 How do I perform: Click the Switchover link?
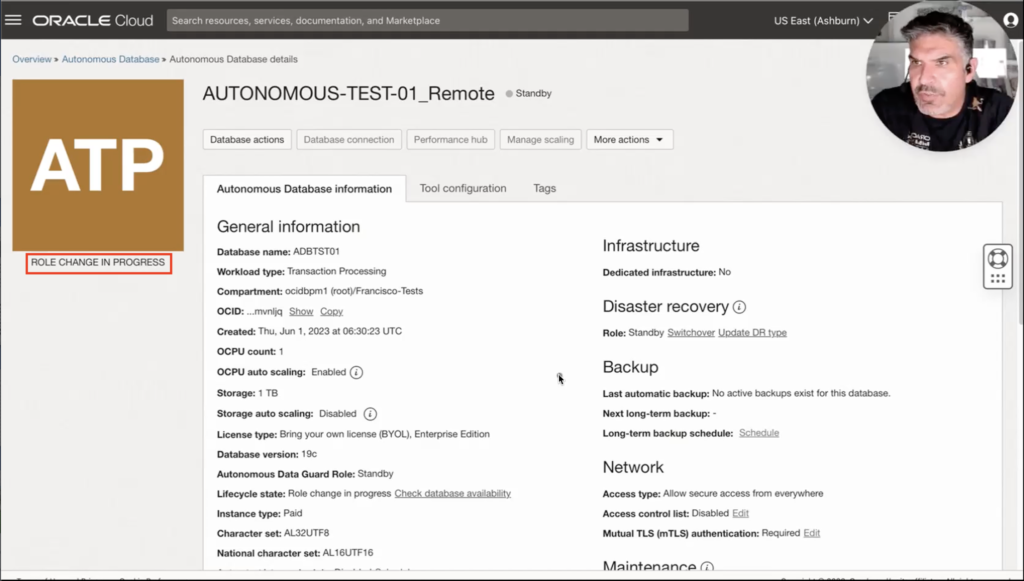point(690,332)
